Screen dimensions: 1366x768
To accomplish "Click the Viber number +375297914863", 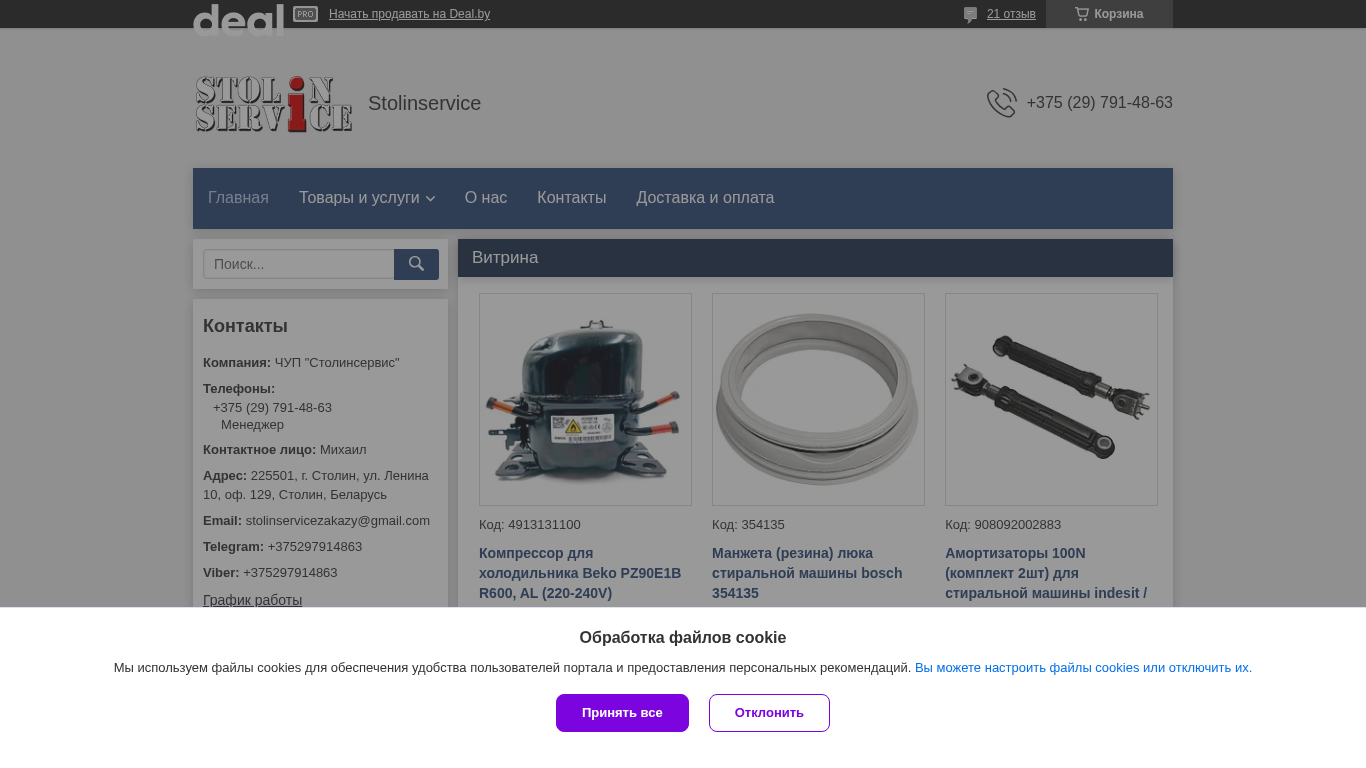I will click(290, 573).
